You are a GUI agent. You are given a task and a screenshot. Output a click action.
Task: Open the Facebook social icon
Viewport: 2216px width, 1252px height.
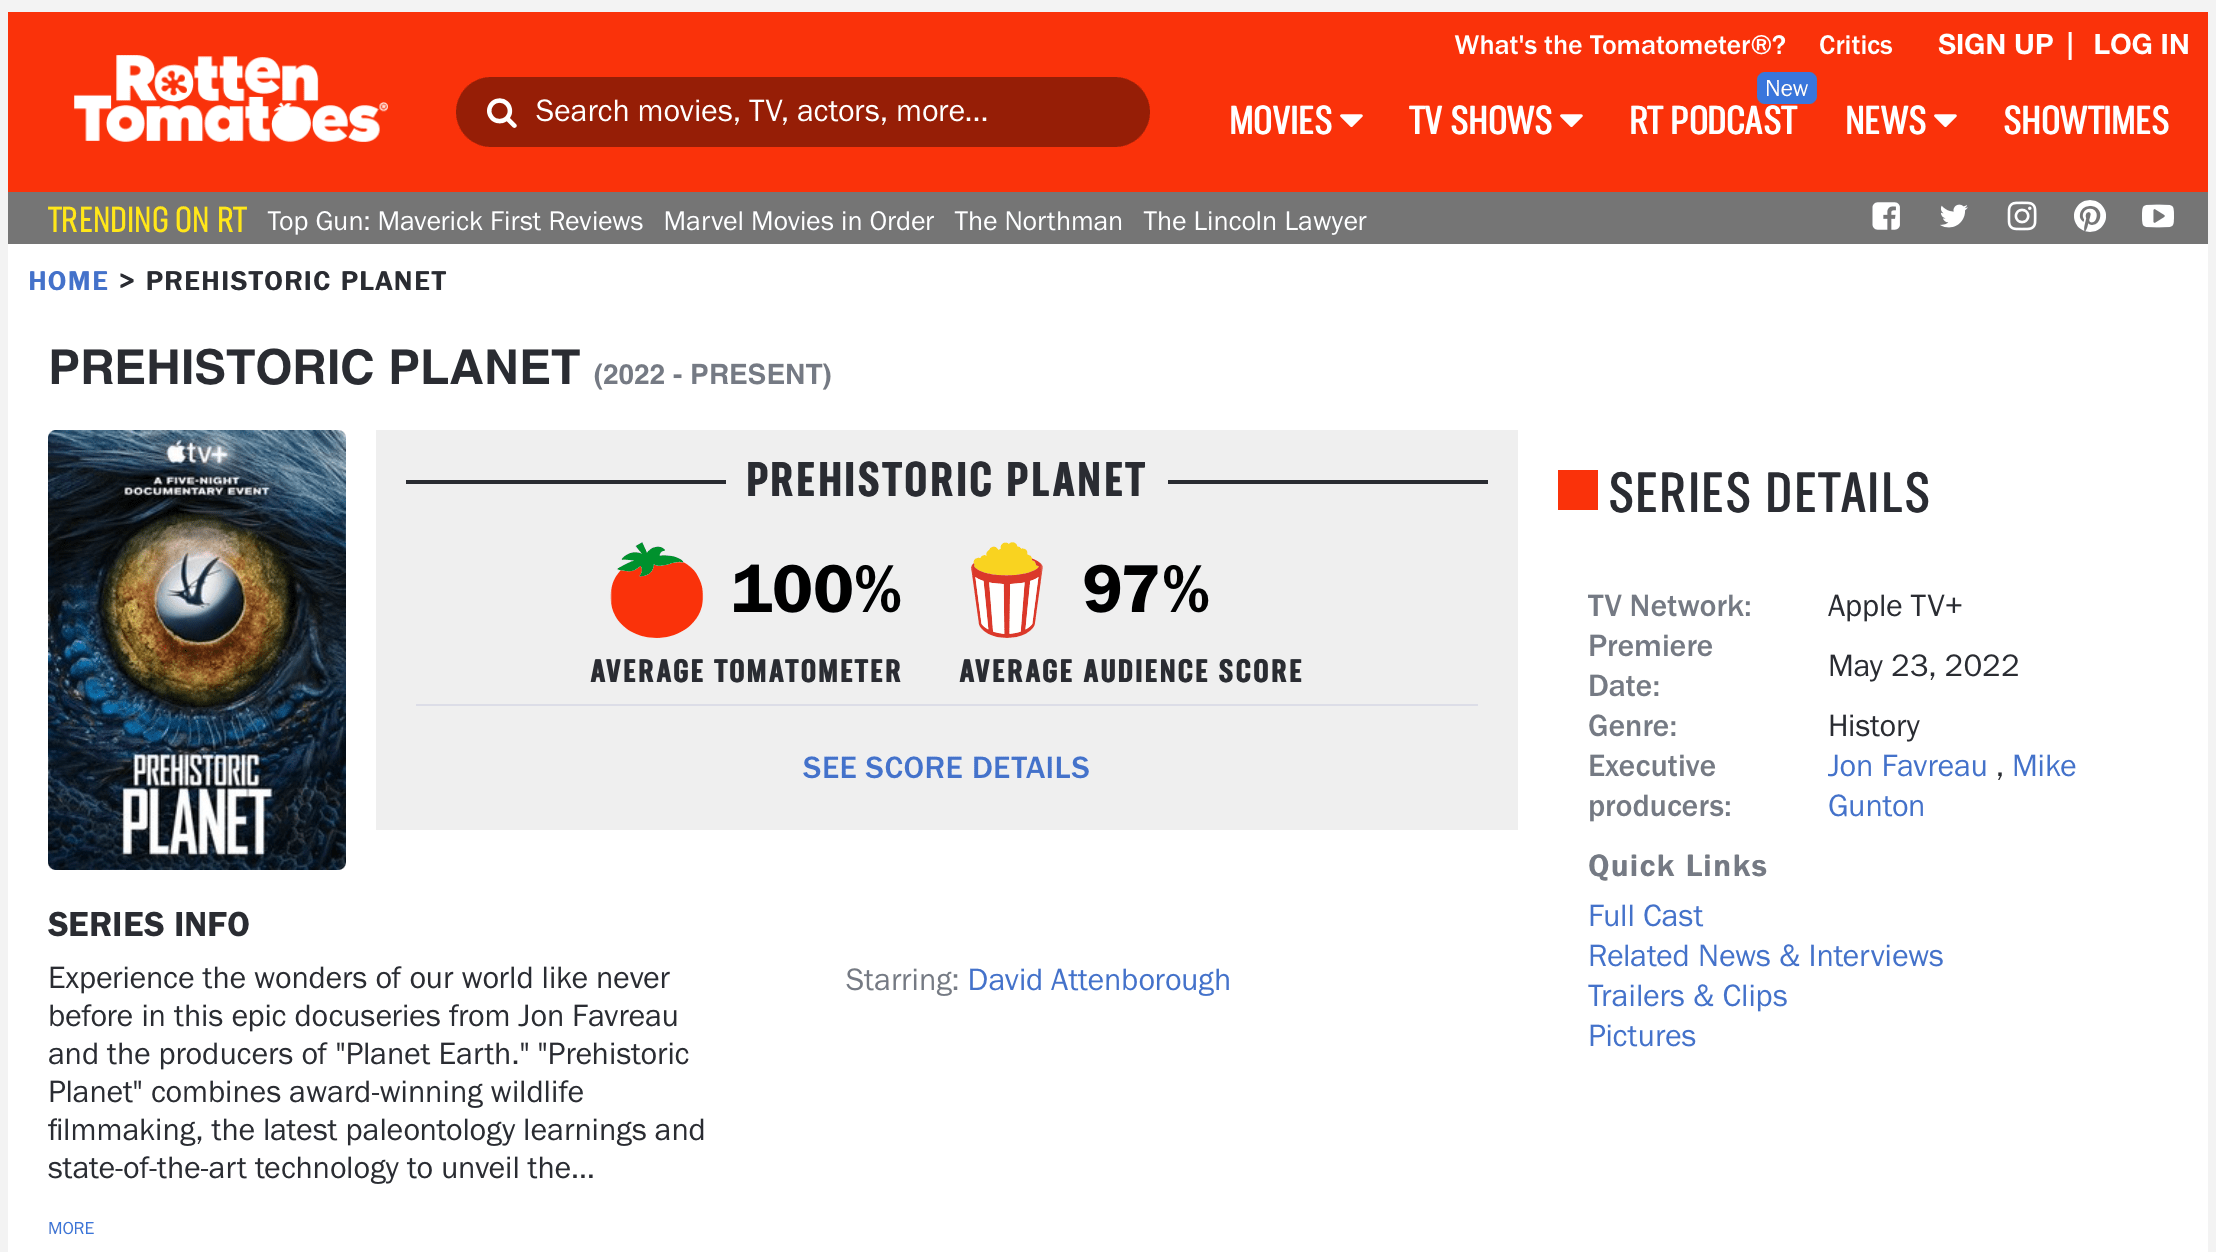coord(1886,217)
